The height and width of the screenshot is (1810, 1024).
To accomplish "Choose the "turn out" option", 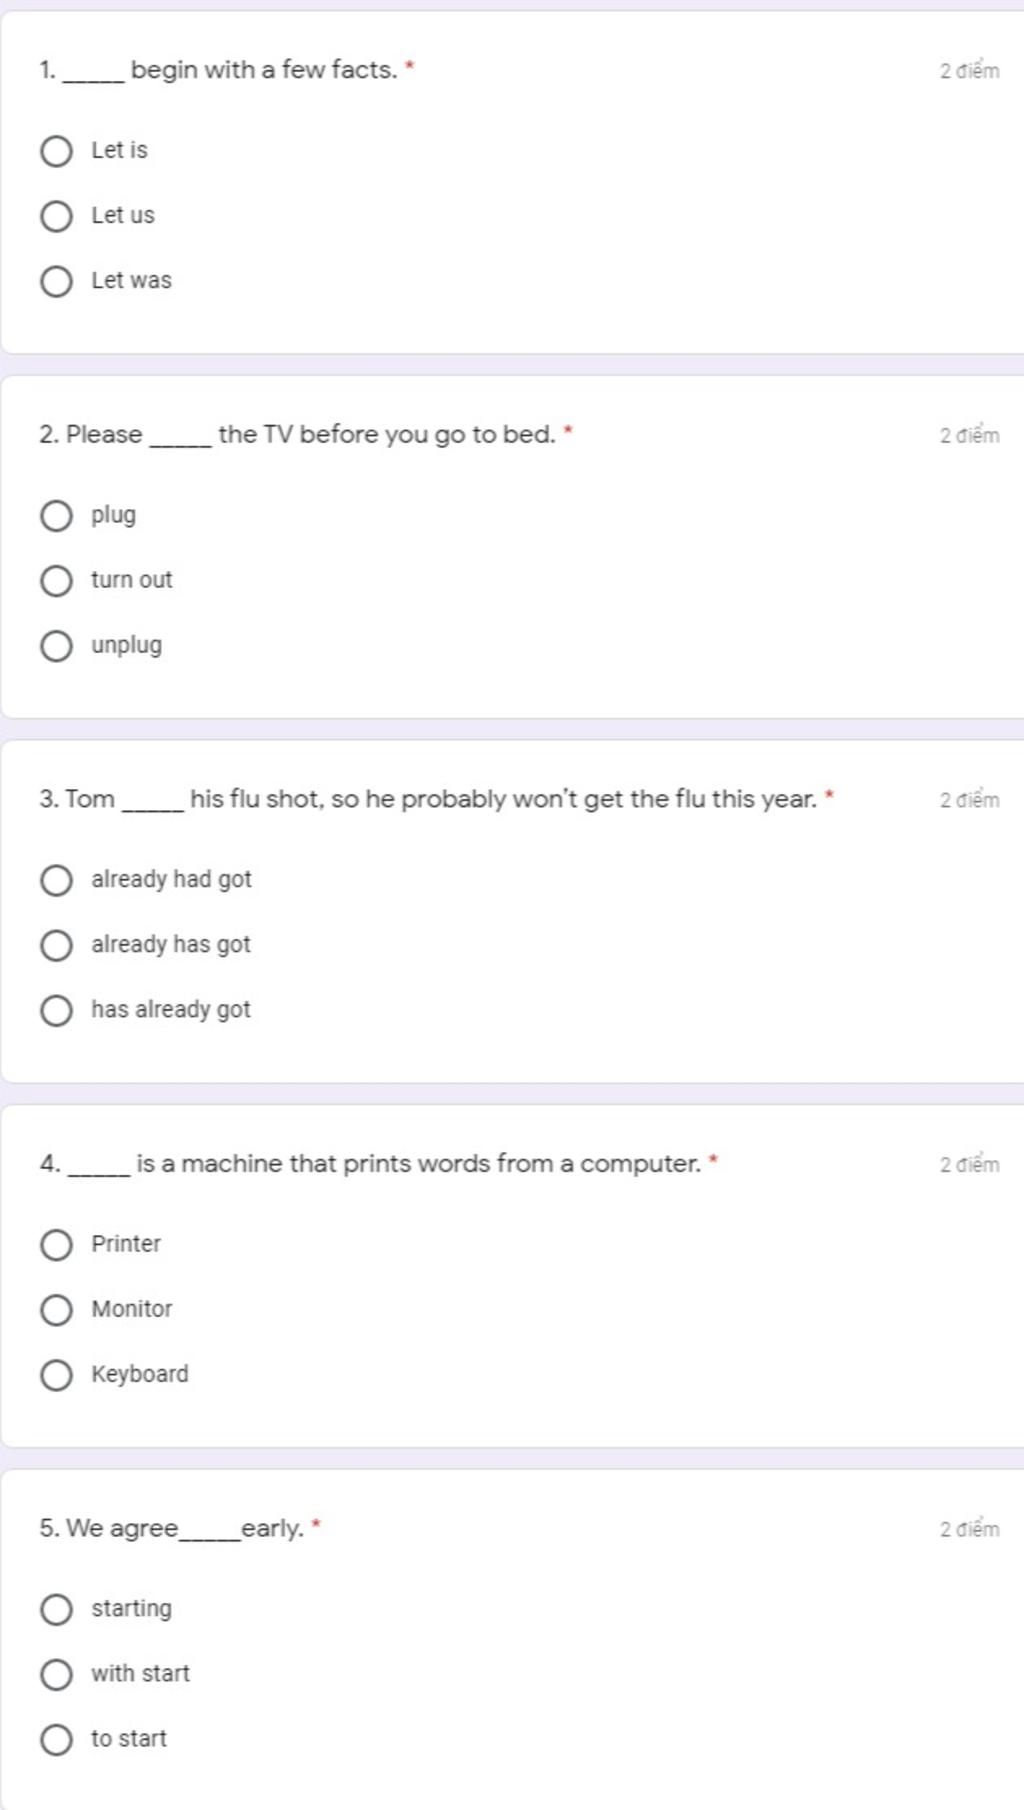I will (x=56, y=581).
